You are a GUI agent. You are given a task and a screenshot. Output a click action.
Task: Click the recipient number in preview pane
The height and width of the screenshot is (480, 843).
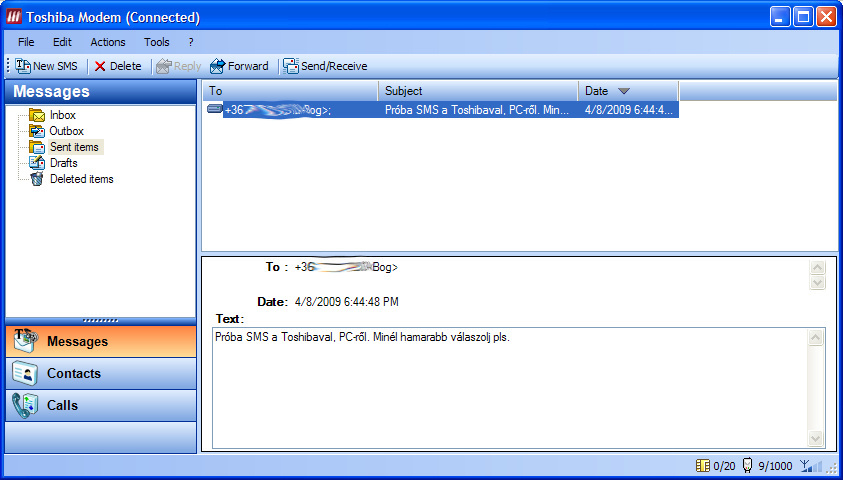[347, 267]
